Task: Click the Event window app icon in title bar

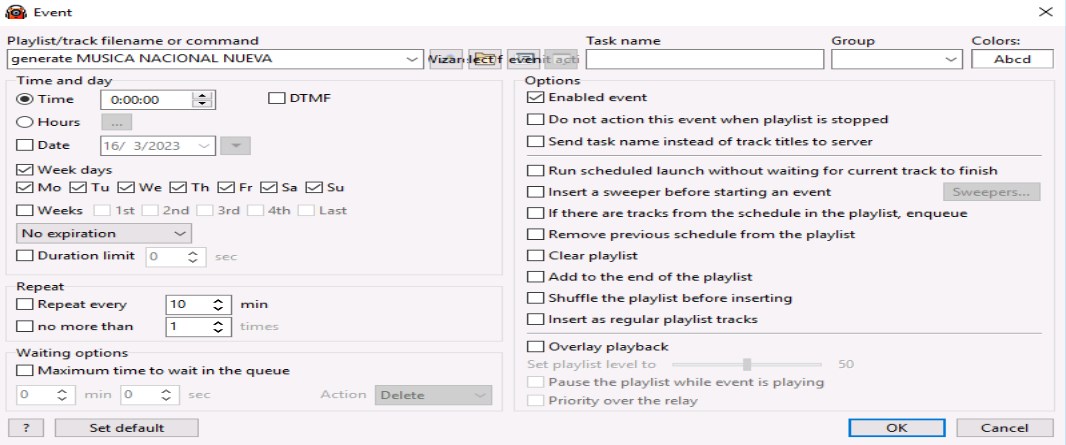Action: point(16,12)
